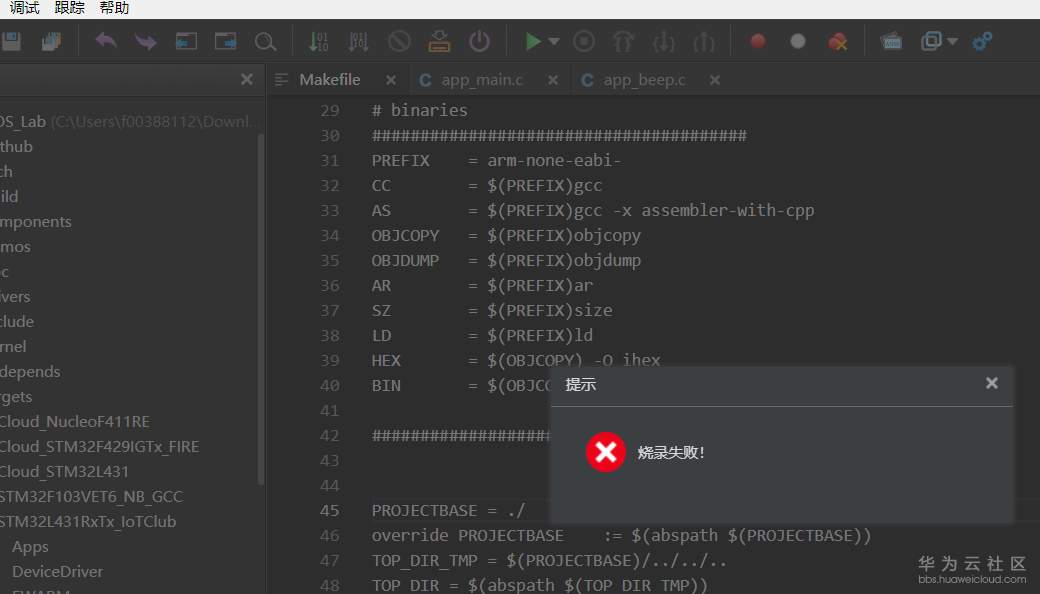The image size is (1040, 594).
Task: Click the Step Into debug icon
Action: click(663, 41)
